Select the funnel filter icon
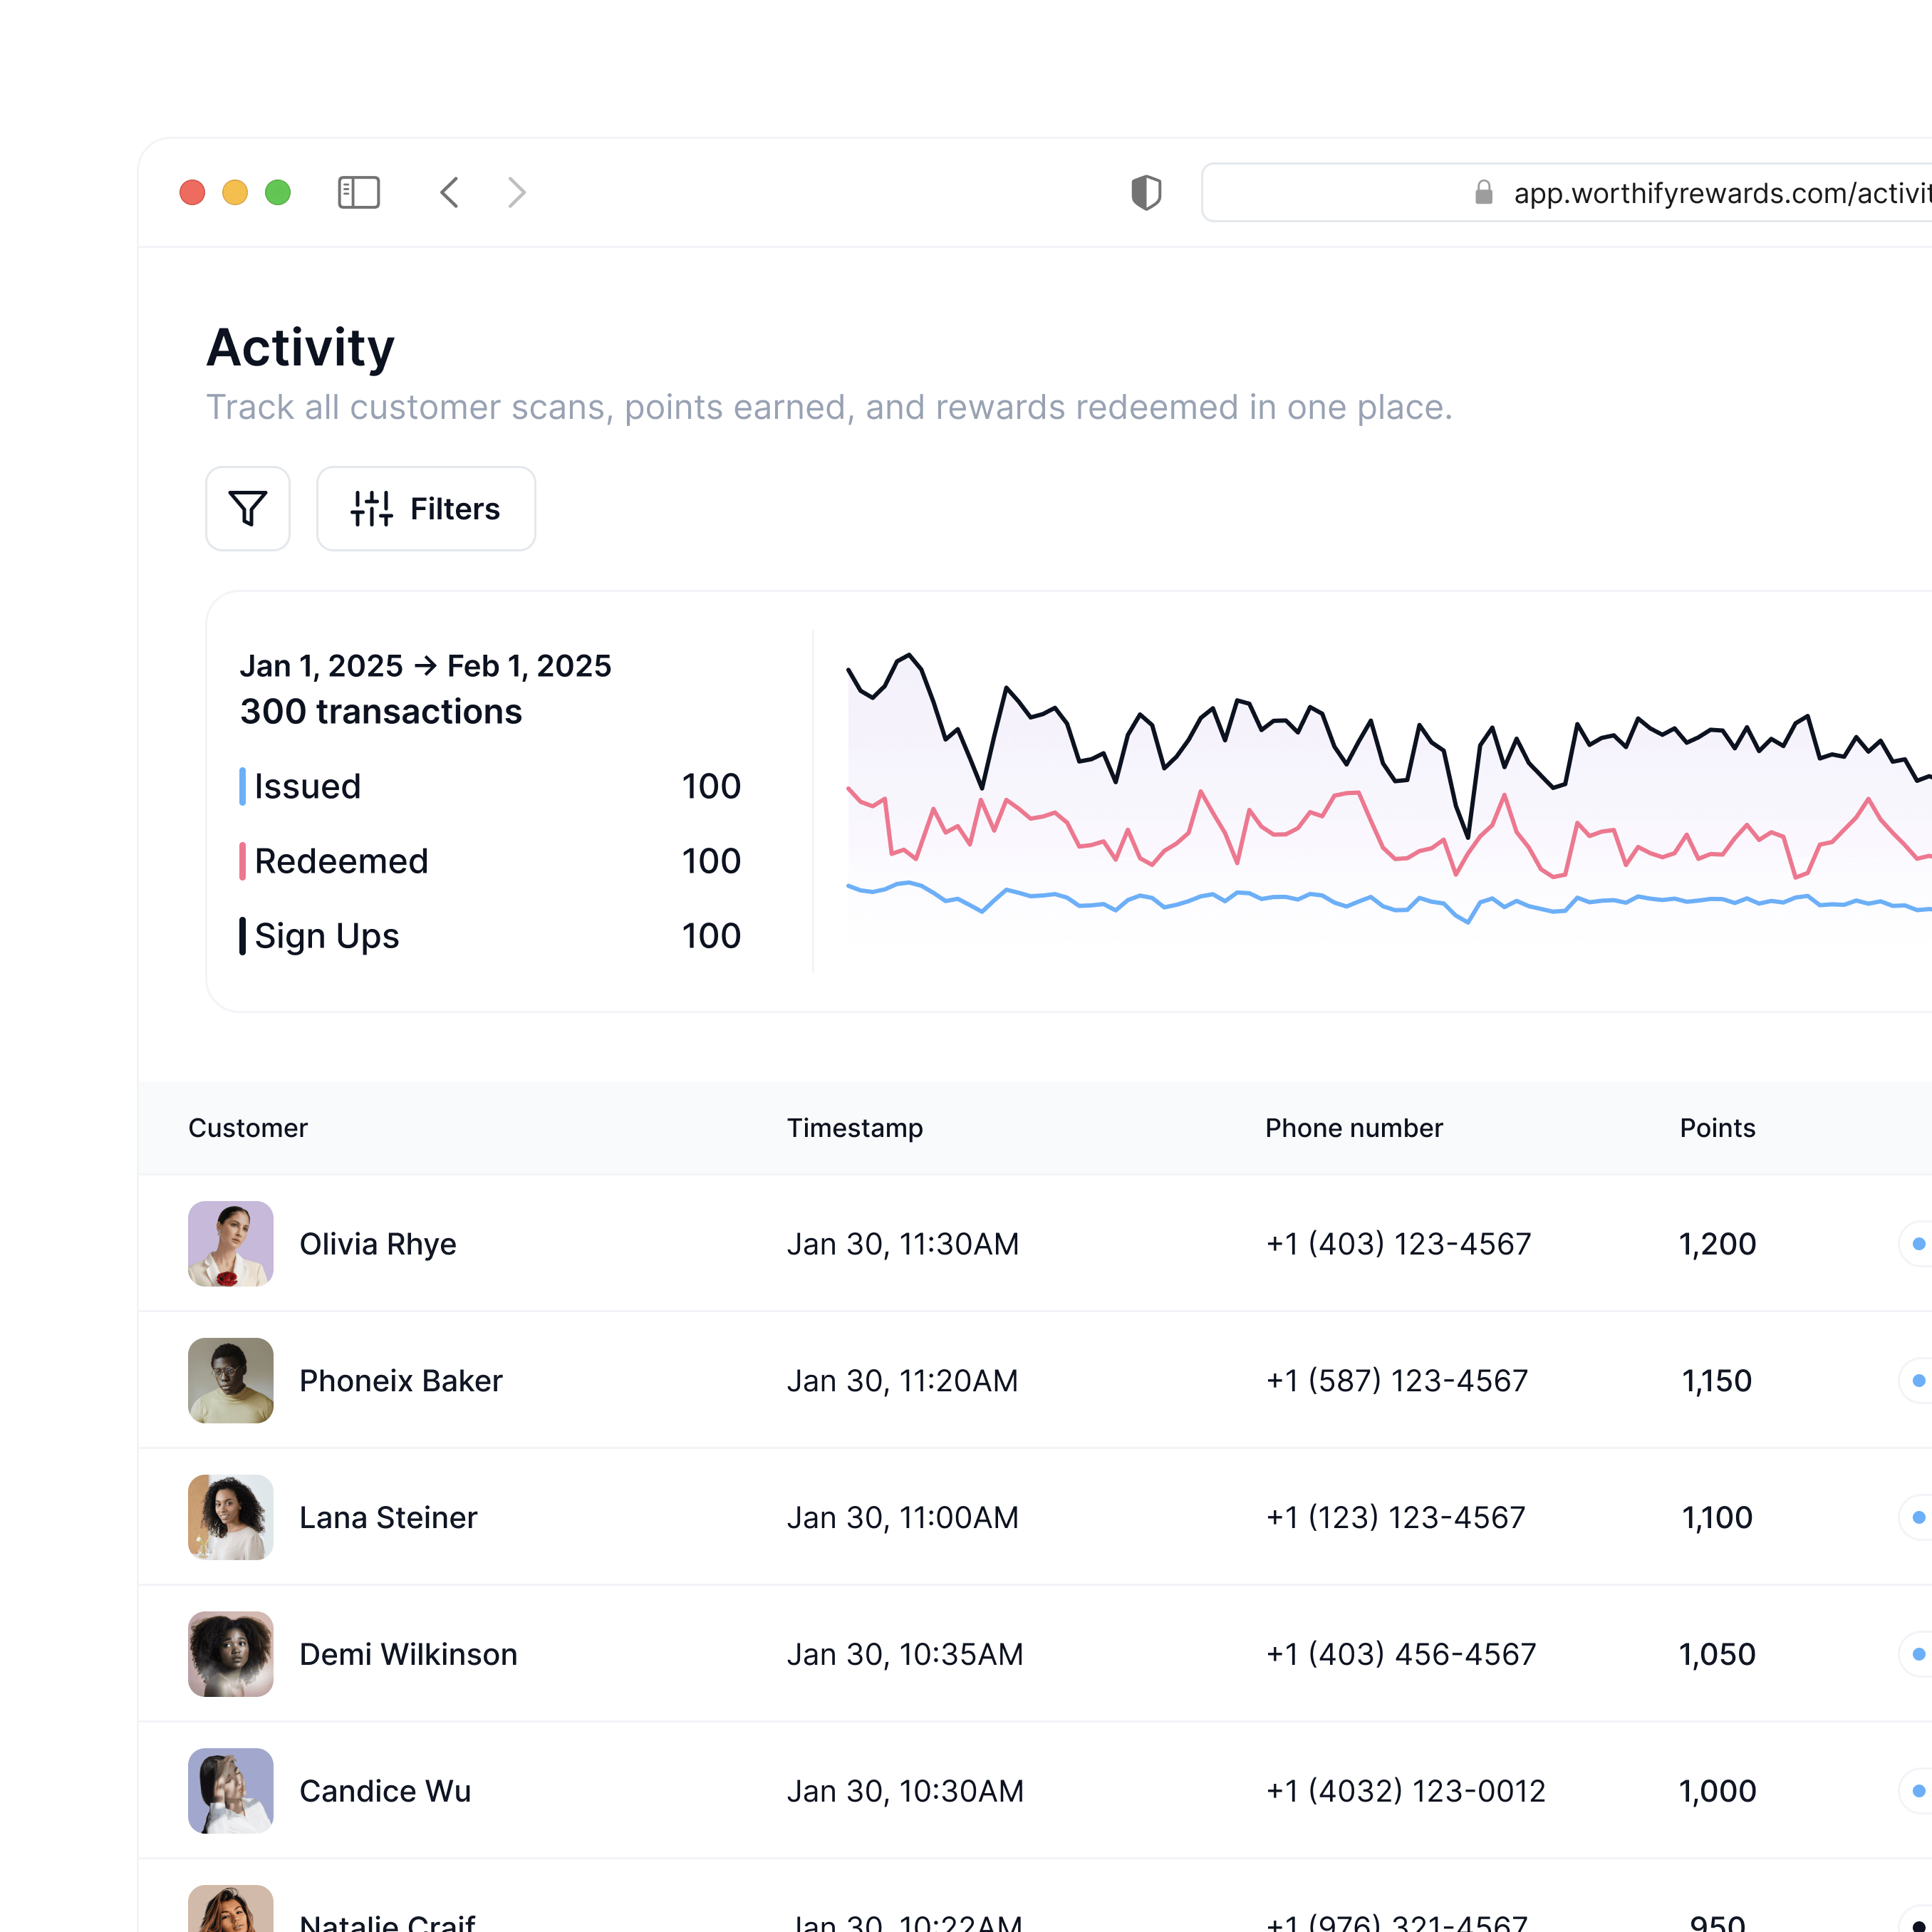The height and width of the screenshot is (1932, 1932). (247, 509)
